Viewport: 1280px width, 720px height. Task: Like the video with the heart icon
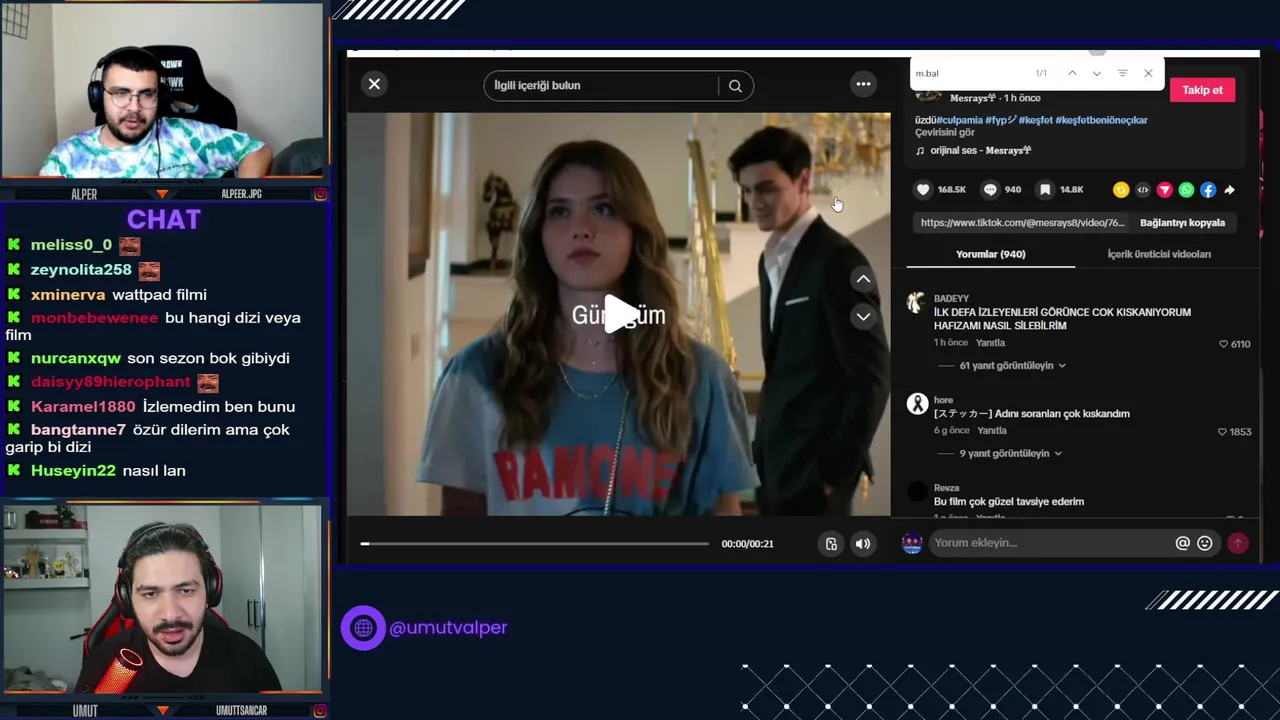923,190
